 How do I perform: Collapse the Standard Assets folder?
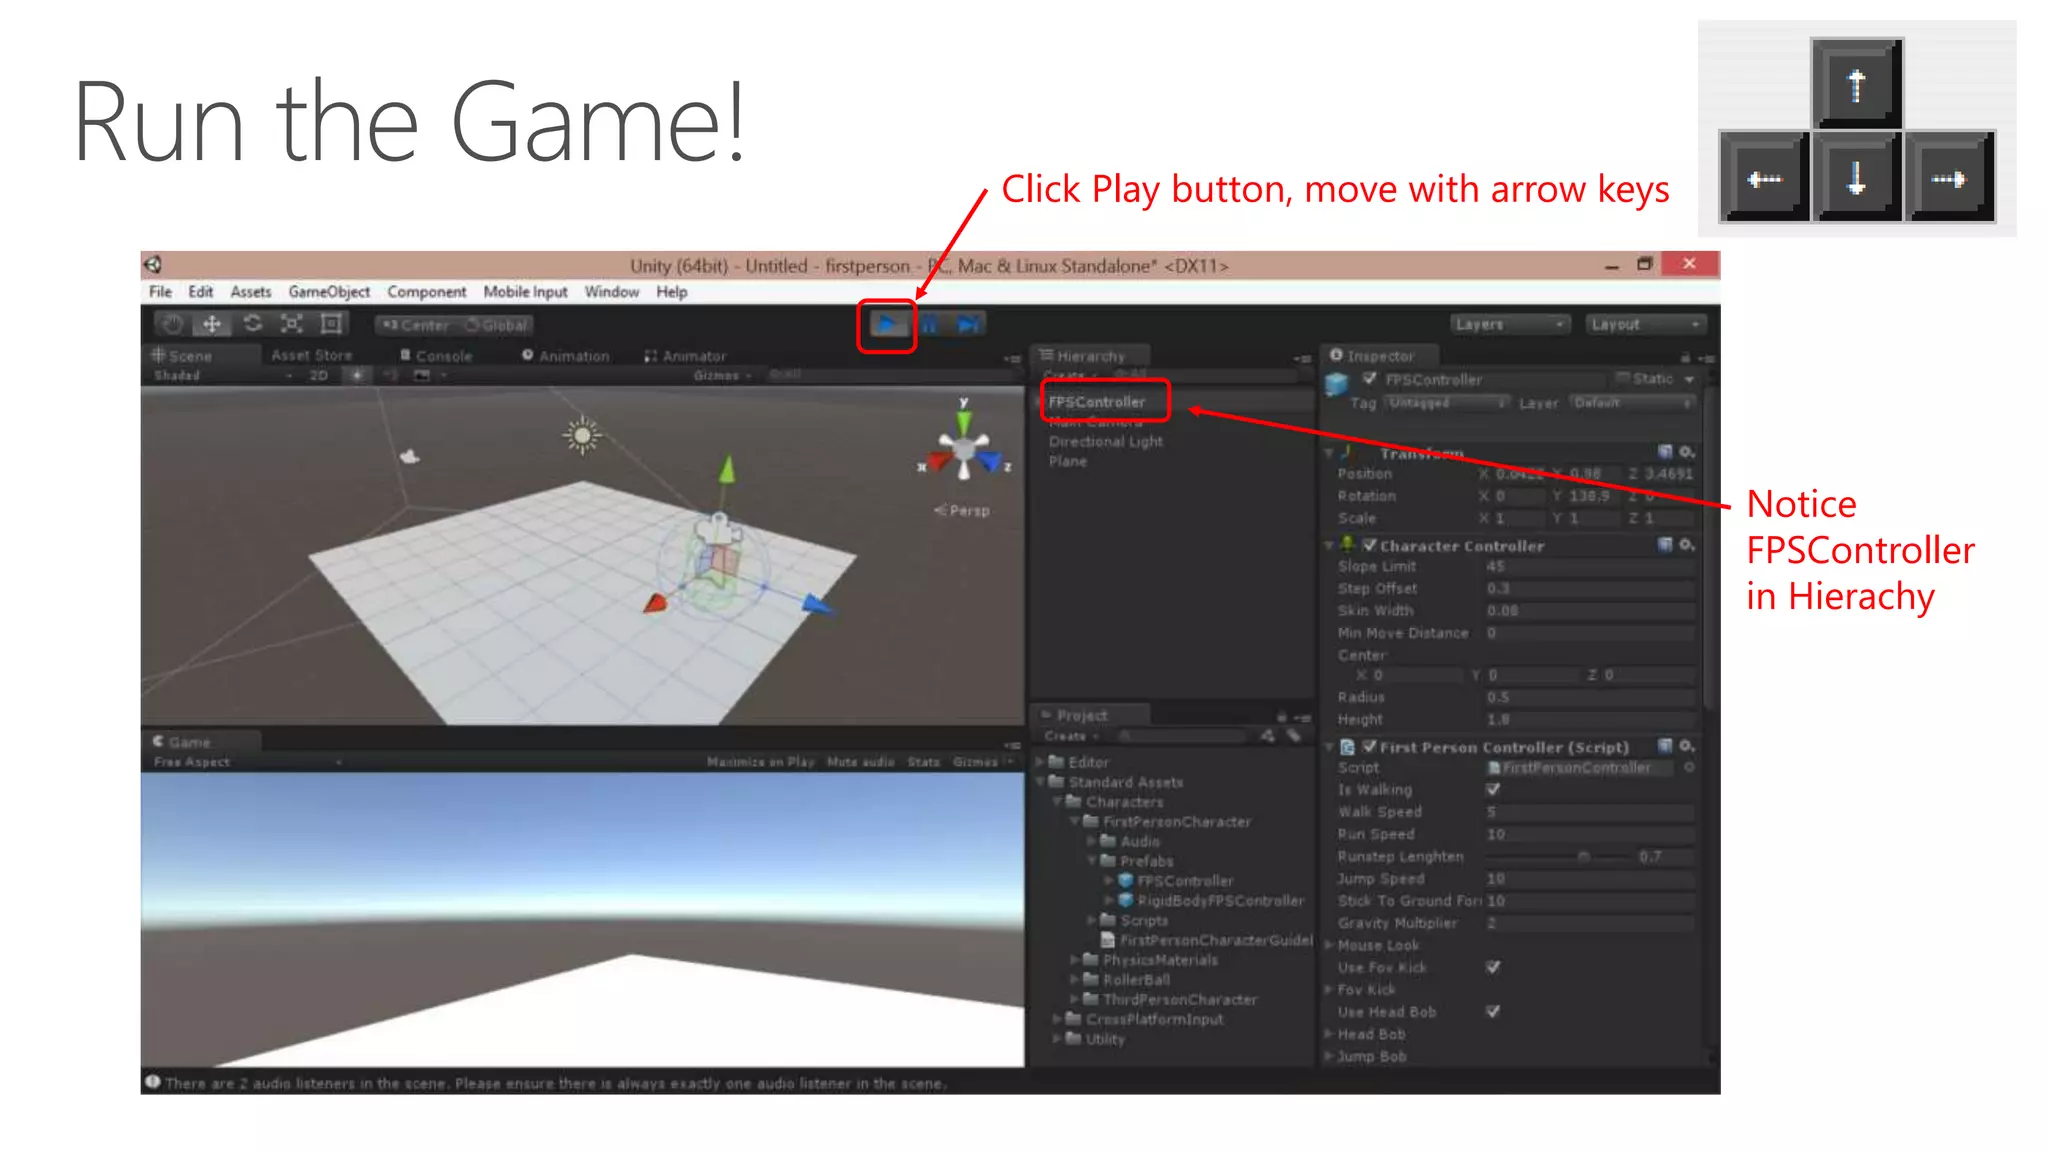click(1040, 782)
